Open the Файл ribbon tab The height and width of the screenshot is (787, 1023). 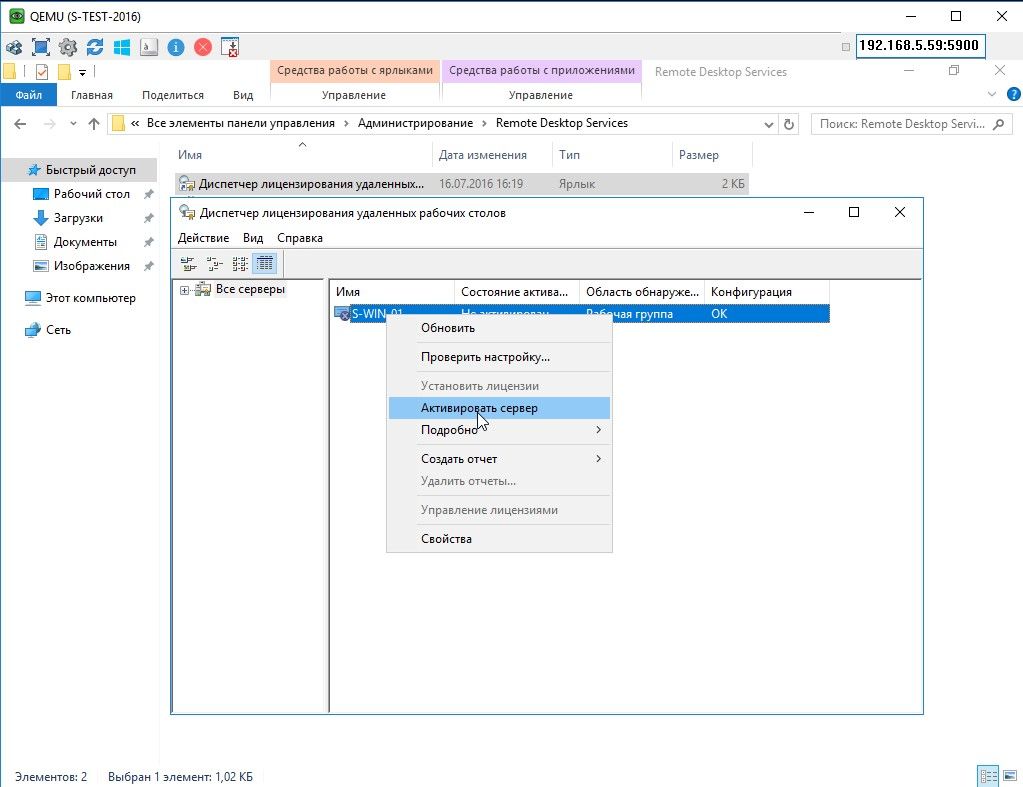click(x=28, y=95)
